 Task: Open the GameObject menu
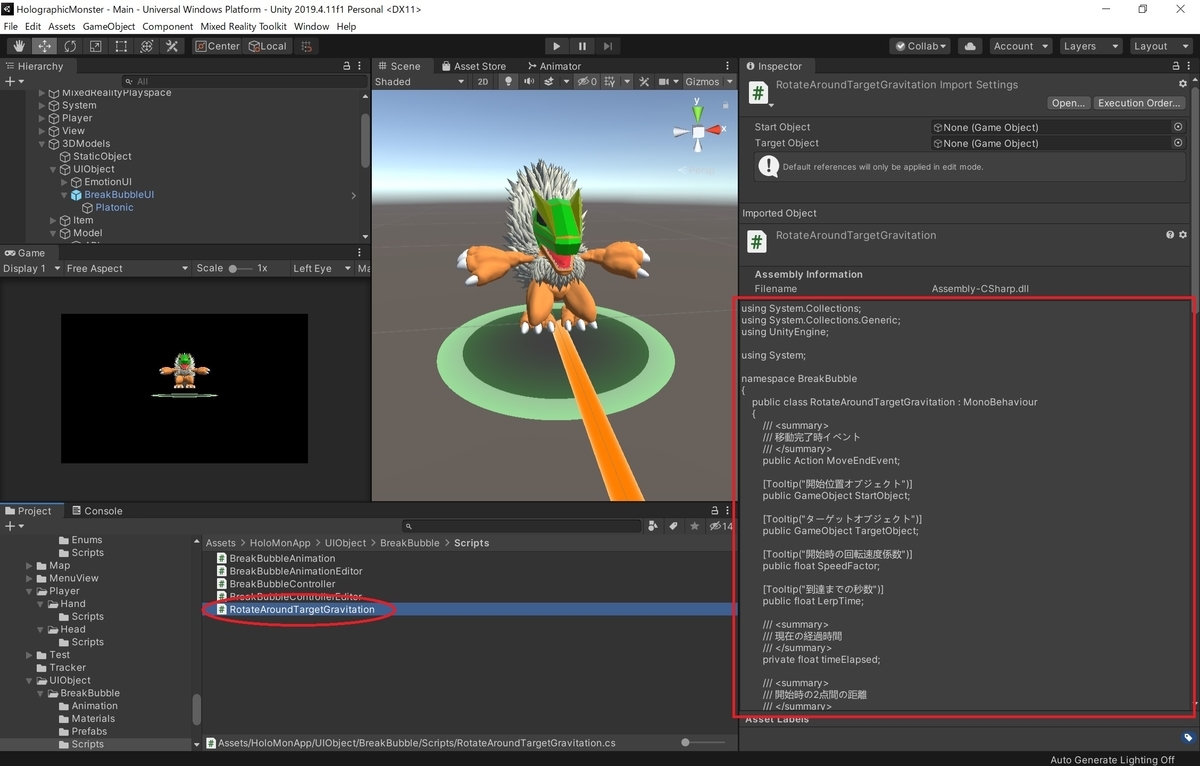tap(108, 26)
